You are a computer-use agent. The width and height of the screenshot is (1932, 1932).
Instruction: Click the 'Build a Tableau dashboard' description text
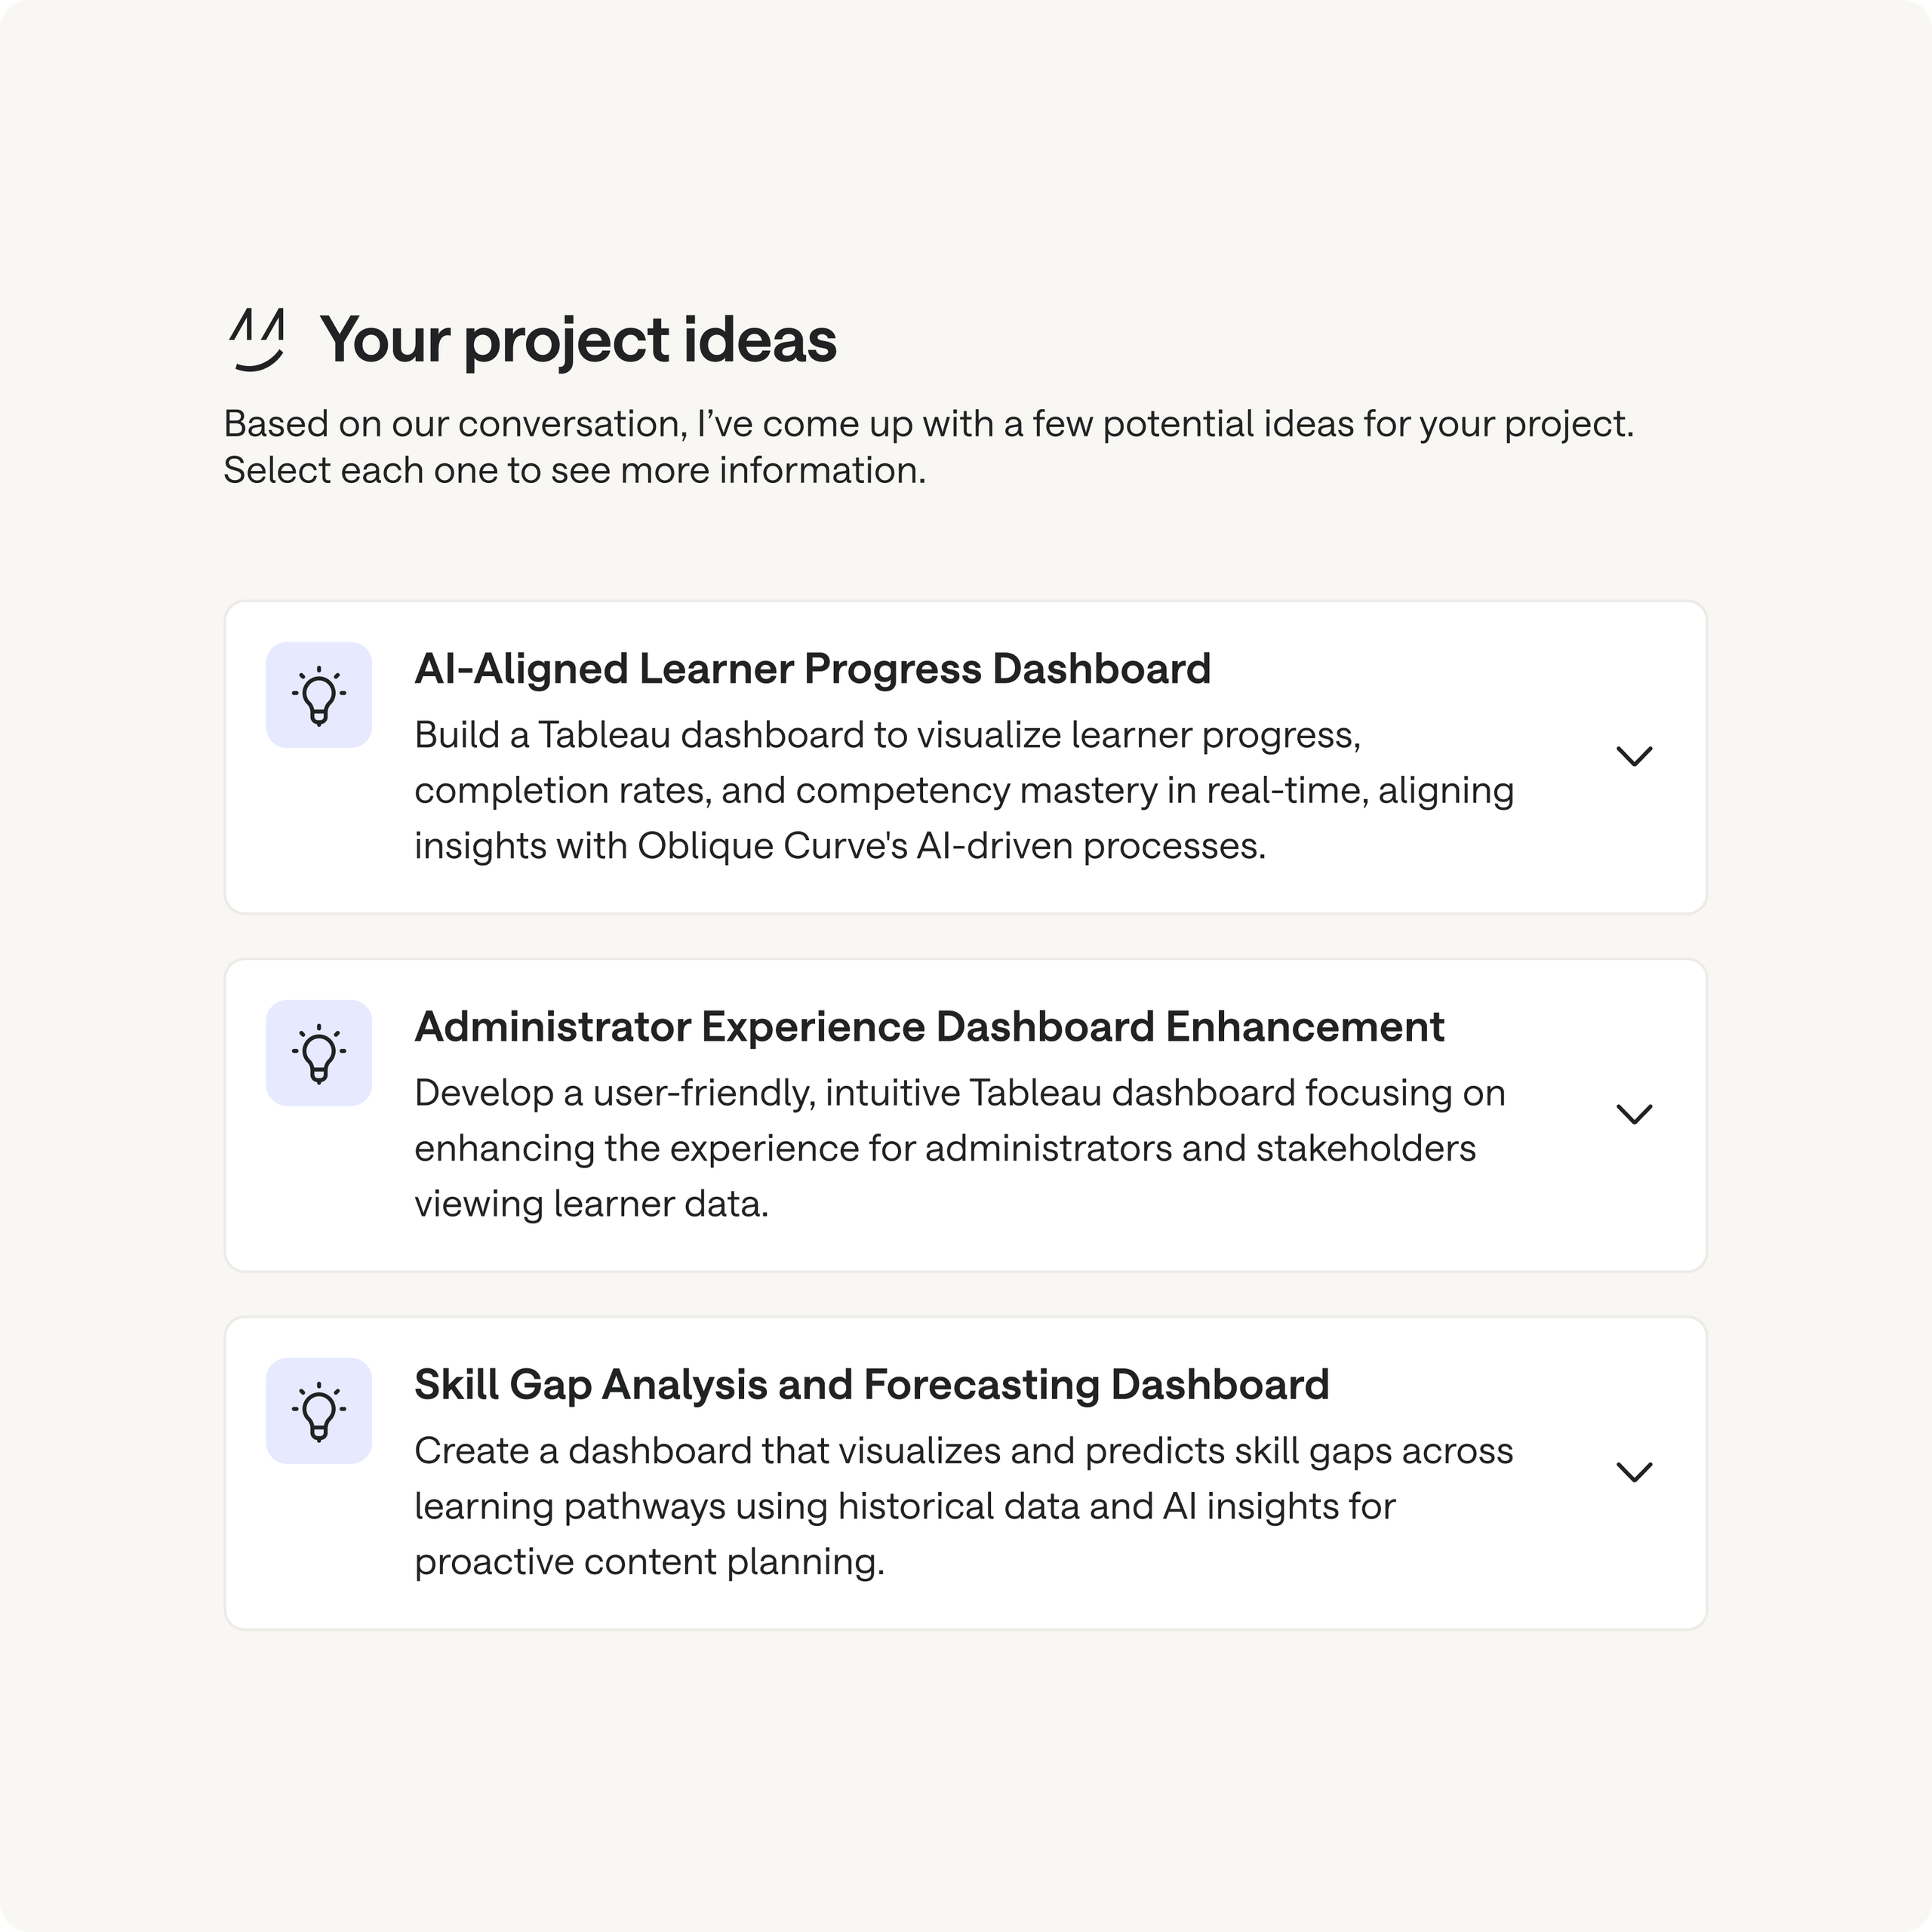point(964,790)
